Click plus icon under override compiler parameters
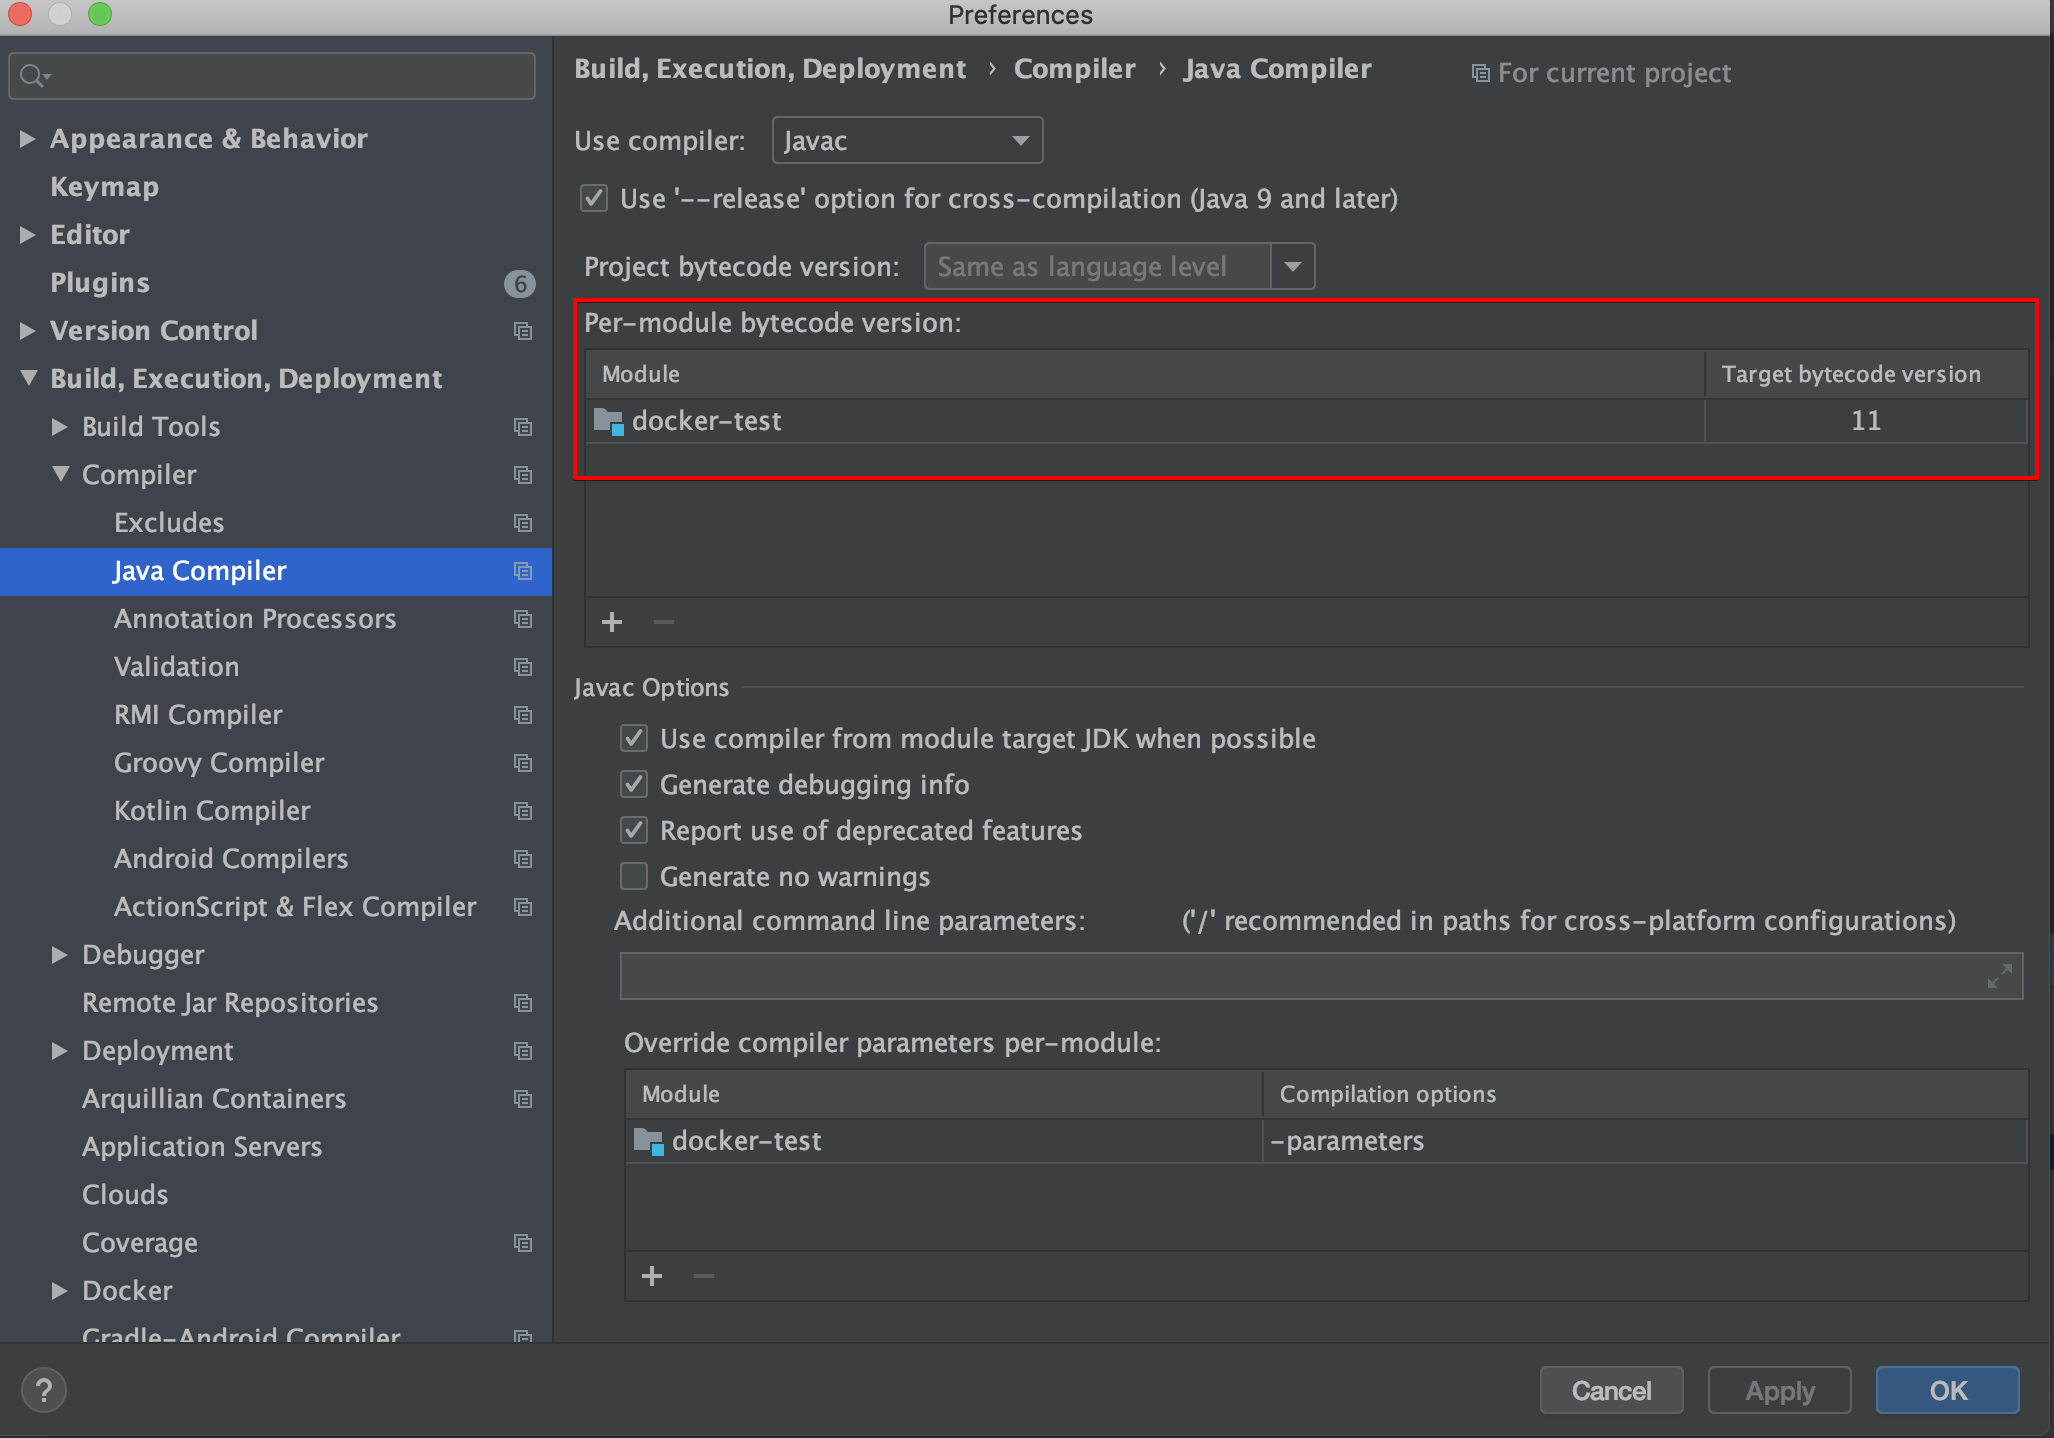This screenshot has width=2054, height=1438. [x=652, y=1276]
